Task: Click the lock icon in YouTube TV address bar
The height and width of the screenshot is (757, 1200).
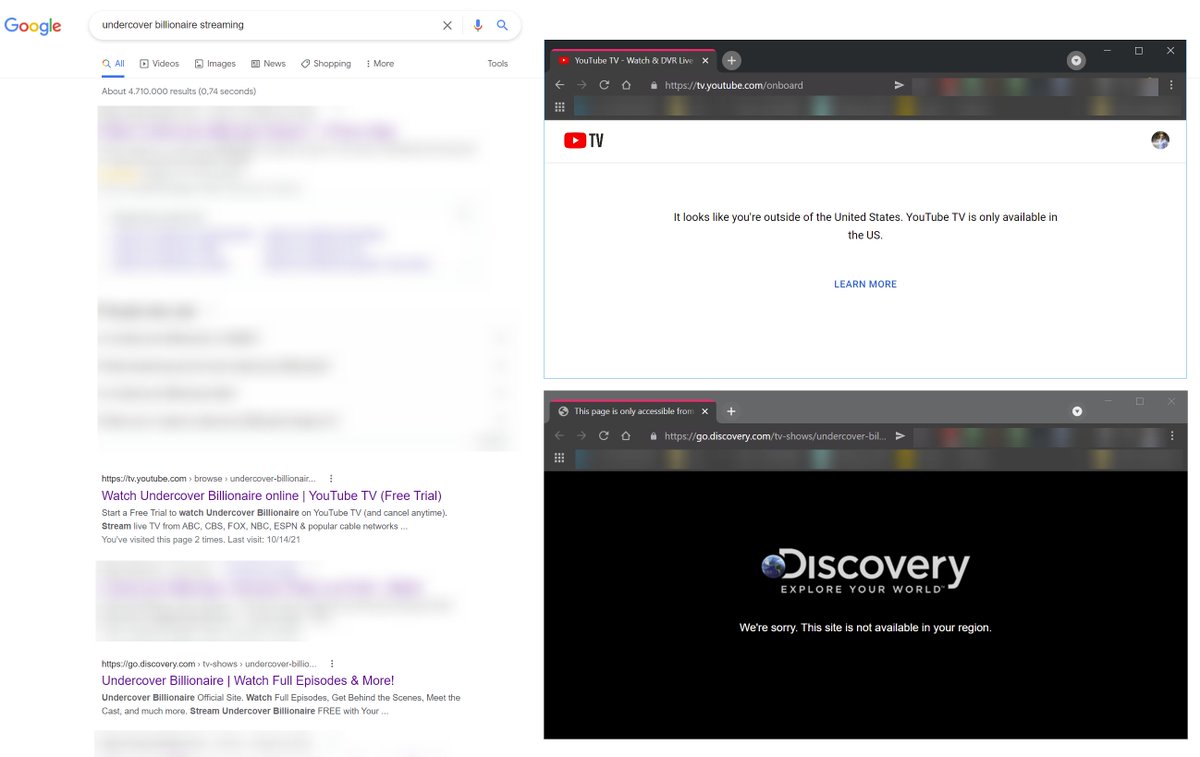Action: pyautogui.click(x=654, y=85)
